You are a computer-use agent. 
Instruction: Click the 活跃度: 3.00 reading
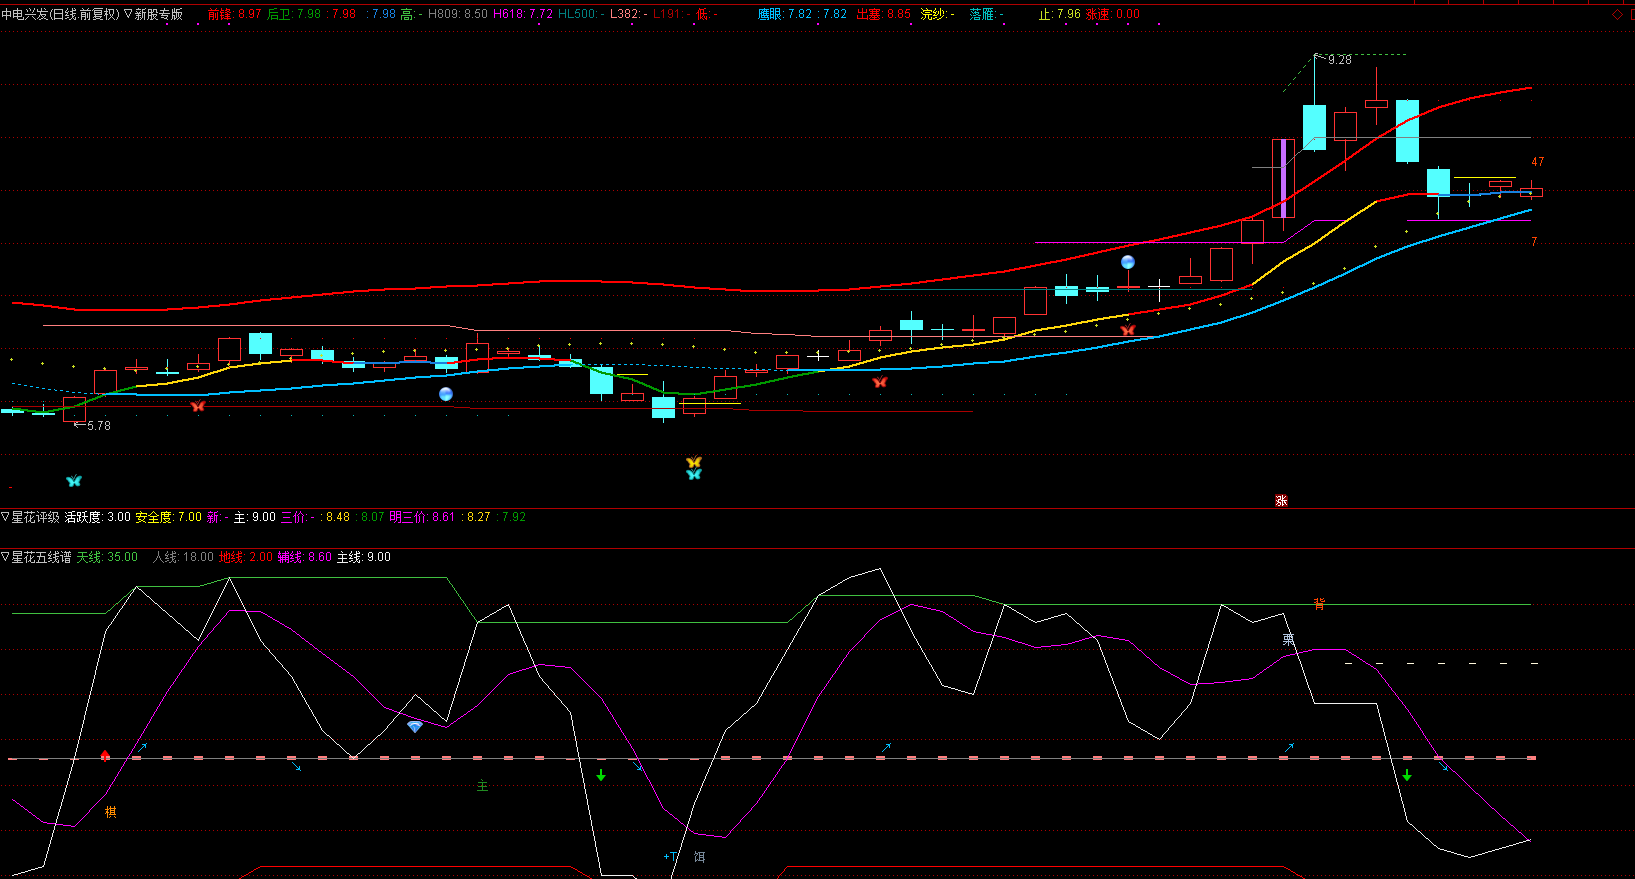(x=98, y=517)
